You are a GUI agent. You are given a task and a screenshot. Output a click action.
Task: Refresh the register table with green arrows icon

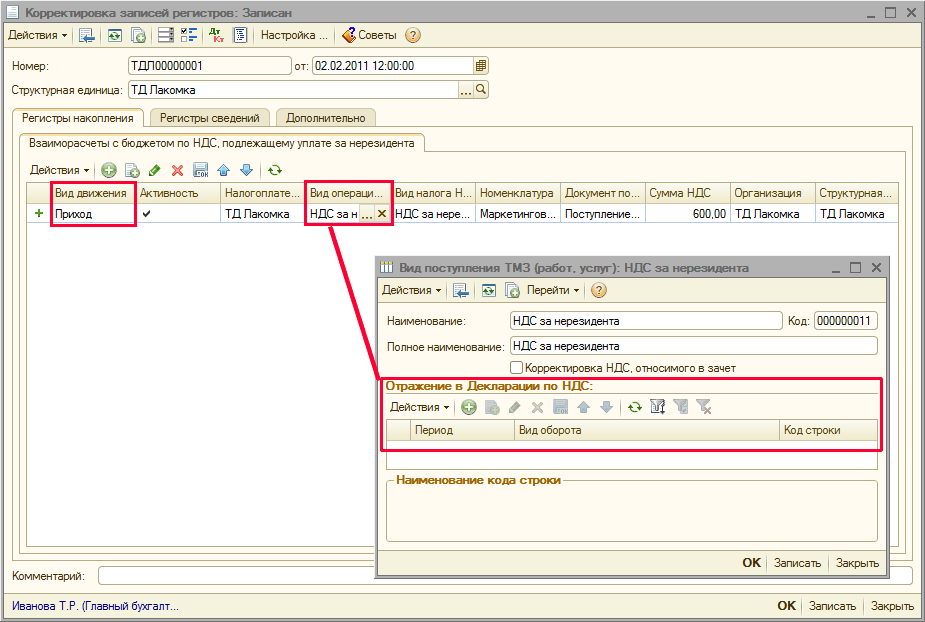click(275, 170)
